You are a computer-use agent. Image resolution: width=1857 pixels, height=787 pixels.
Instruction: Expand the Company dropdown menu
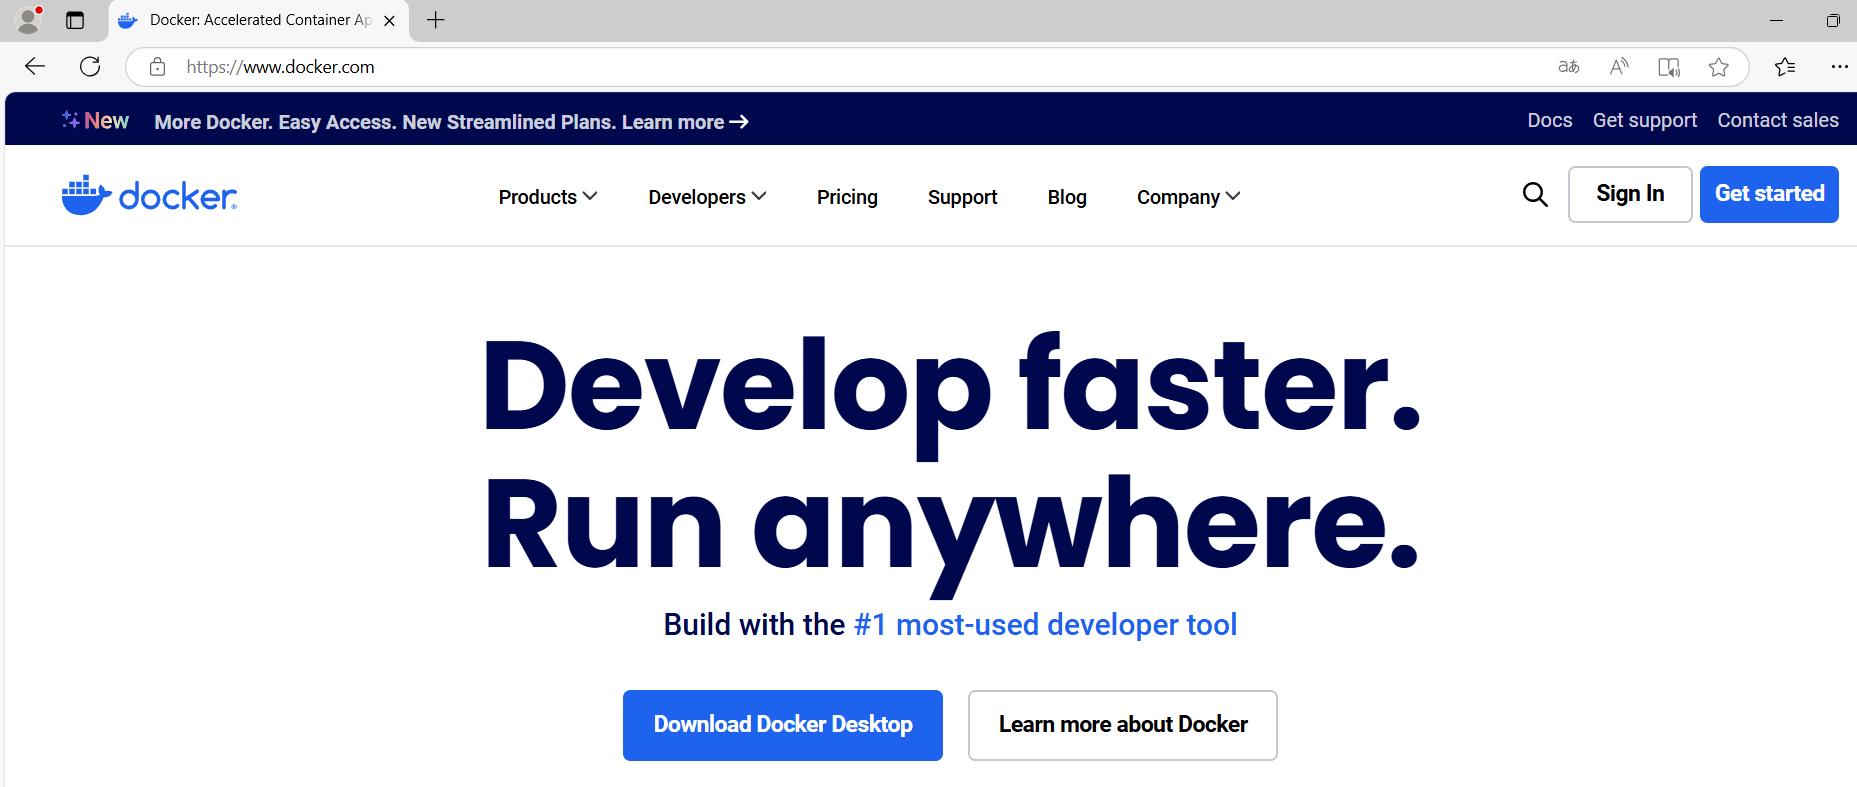[1188, 197]
